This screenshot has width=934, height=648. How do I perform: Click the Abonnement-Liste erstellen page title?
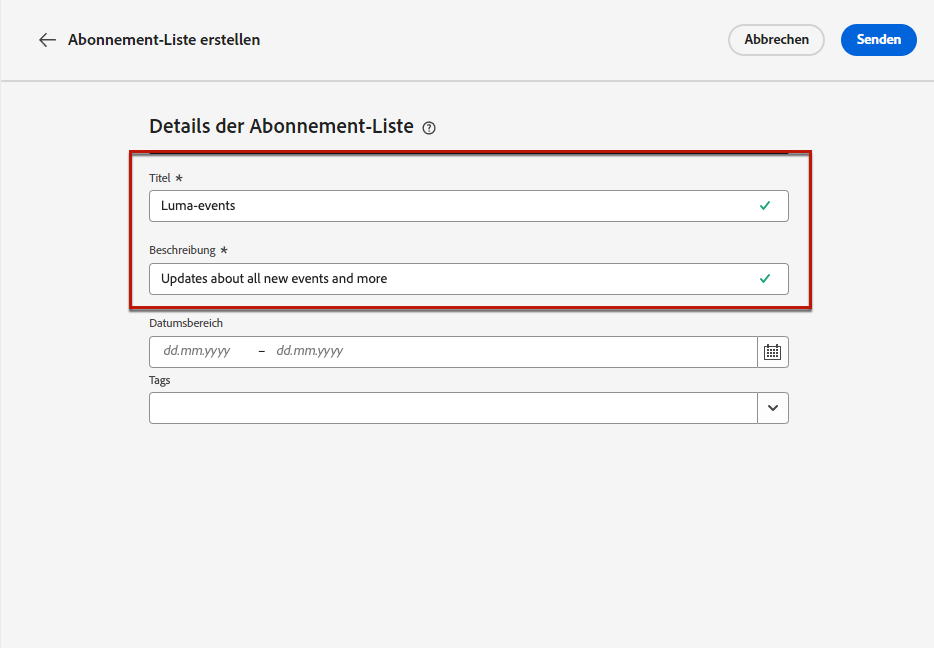tap(164, 40)
